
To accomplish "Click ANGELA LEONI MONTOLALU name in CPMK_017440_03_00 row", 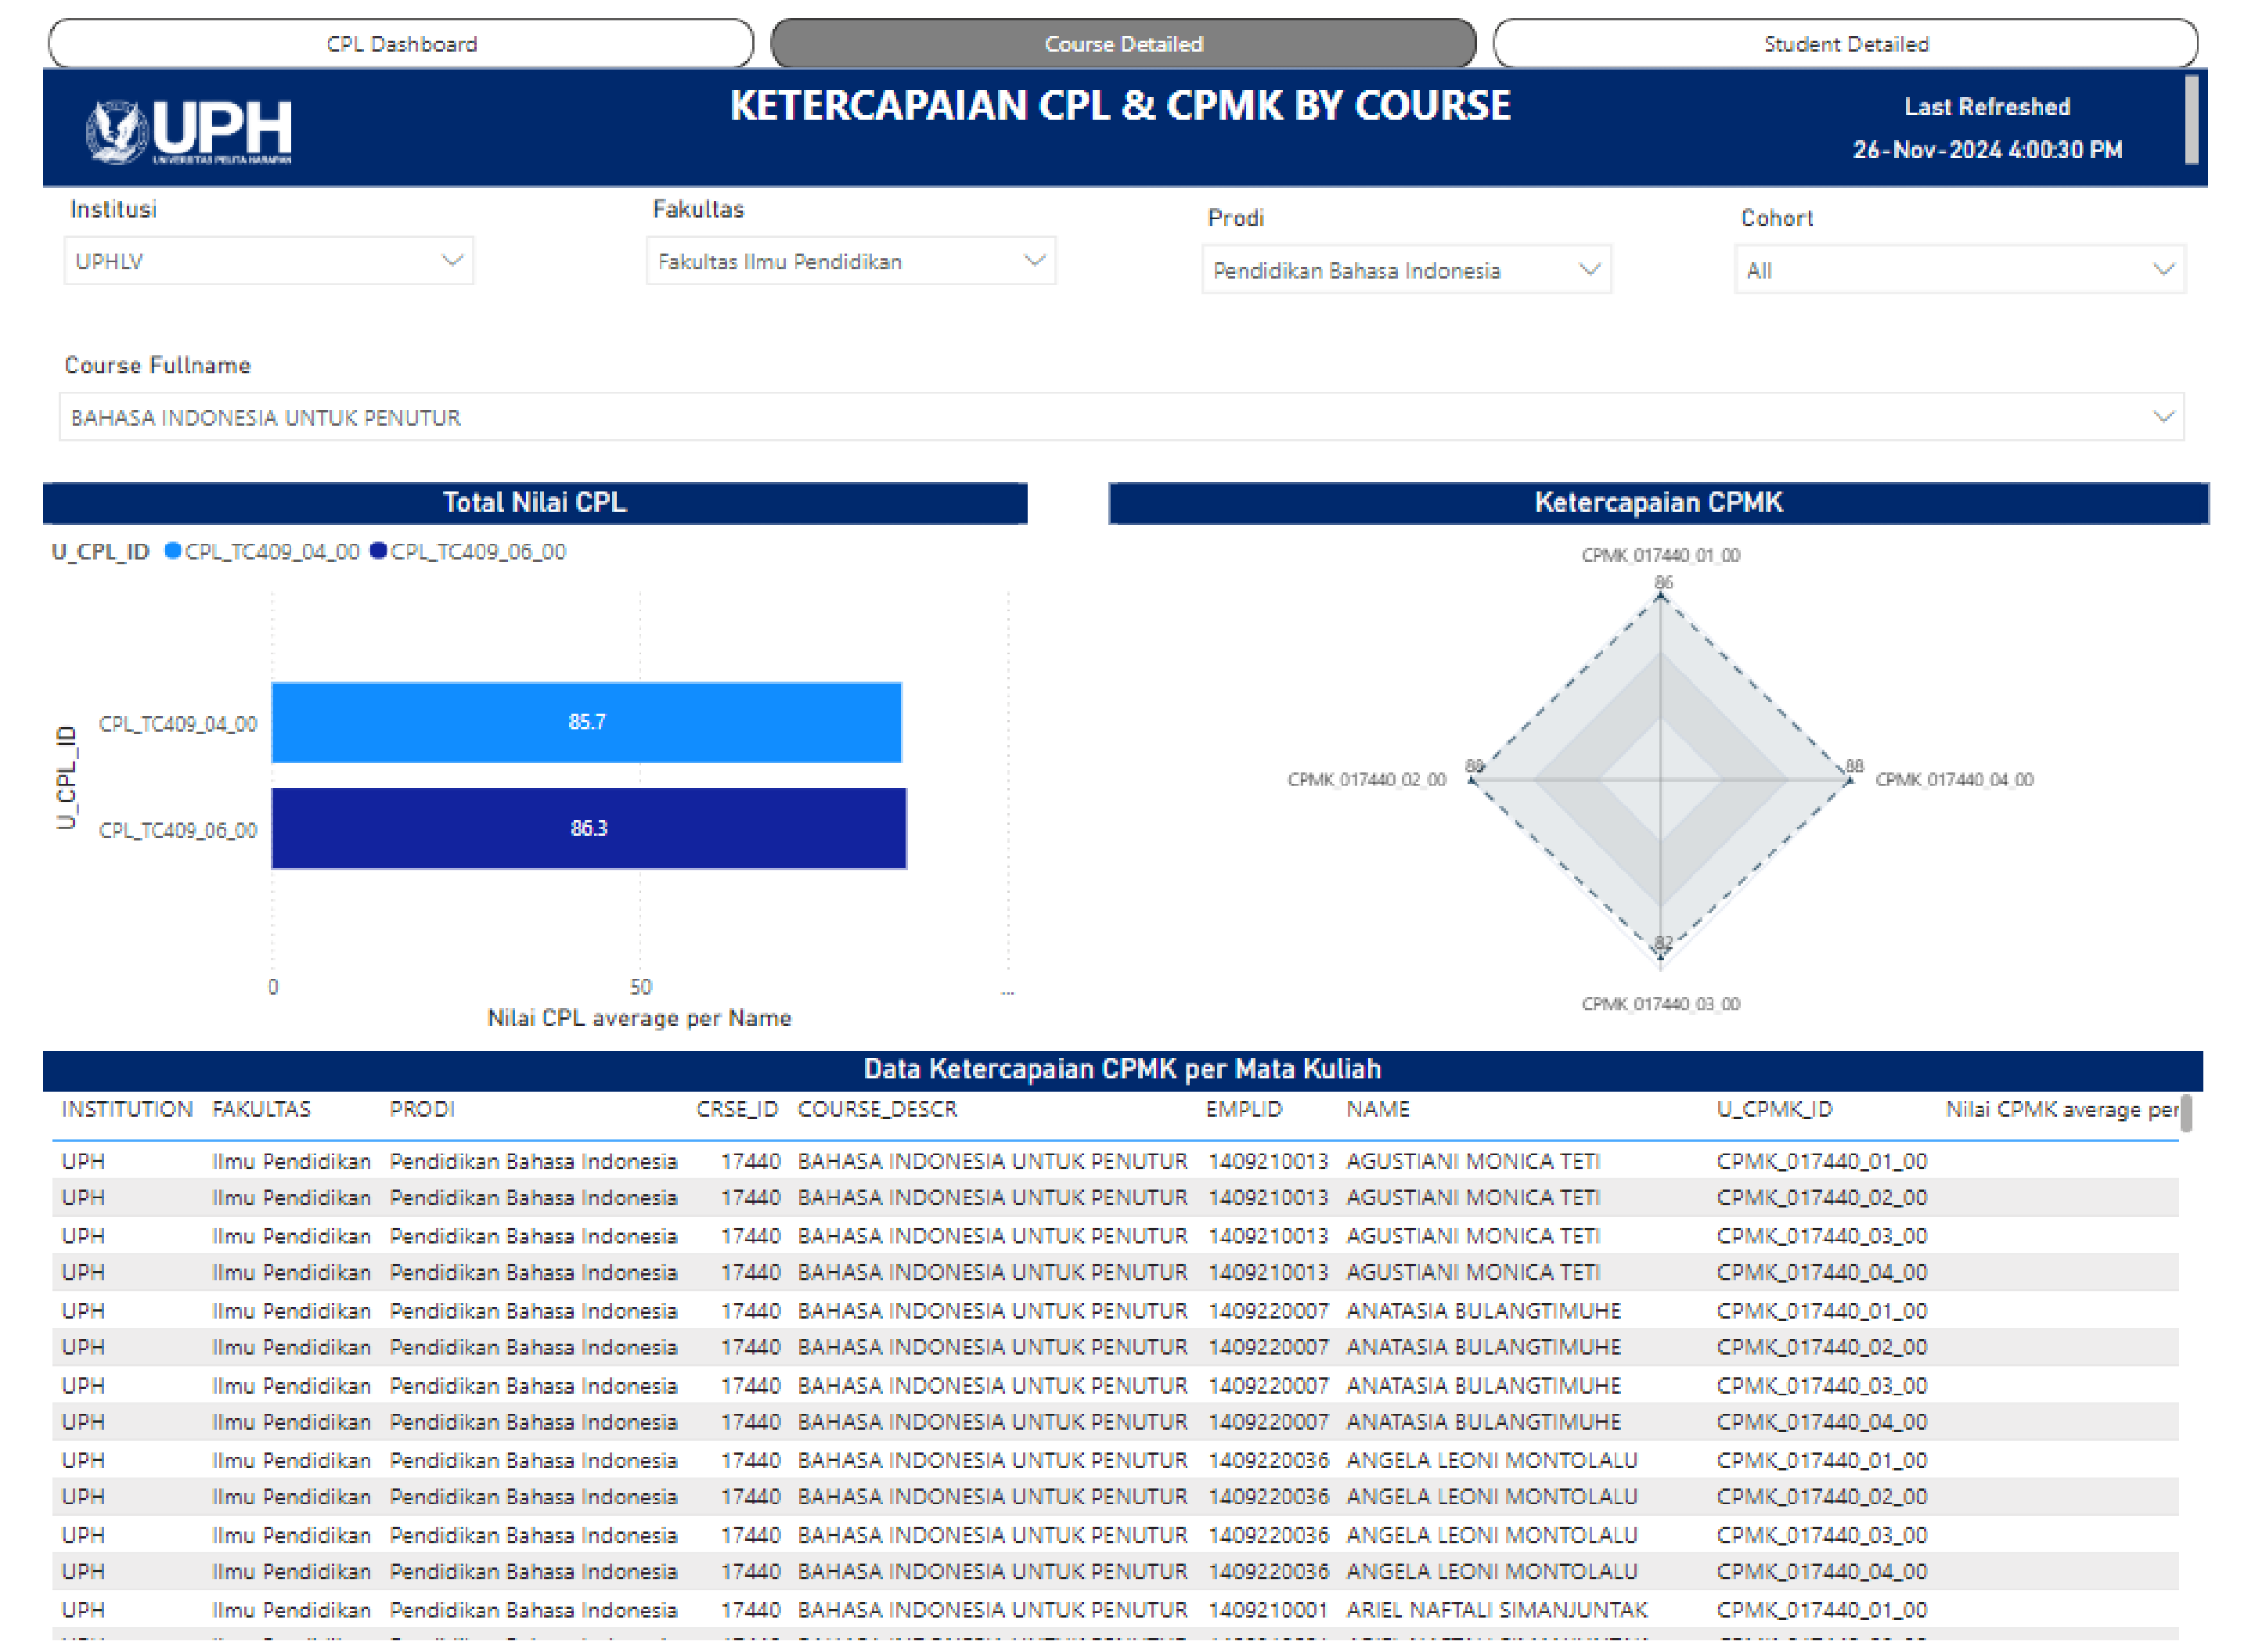I will tap(1491, 1534).
